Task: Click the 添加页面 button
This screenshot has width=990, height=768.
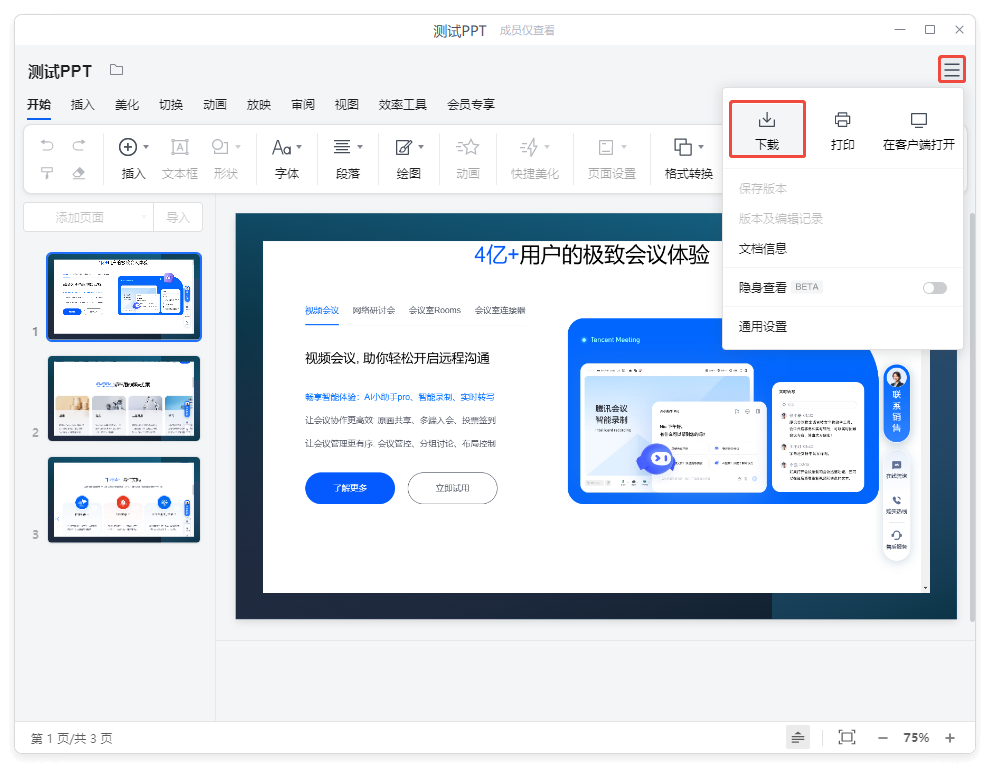Action: coord(80,217)
